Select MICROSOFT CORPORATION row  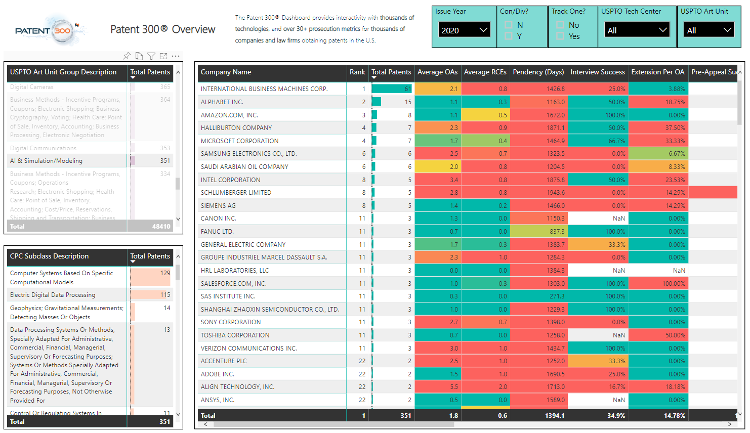467,141
